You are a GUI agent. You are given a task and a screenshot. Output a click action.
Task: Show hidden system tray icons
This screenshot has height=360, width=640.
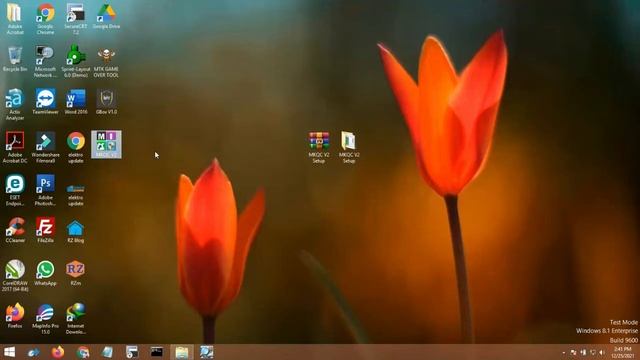564,353
